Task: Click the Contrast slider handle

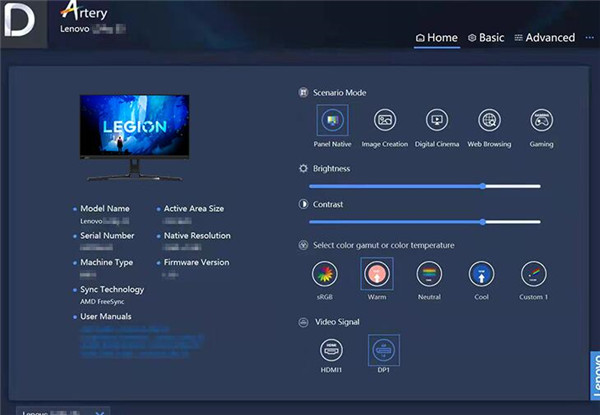Action: pyautogui.click(x=483, y=222)
